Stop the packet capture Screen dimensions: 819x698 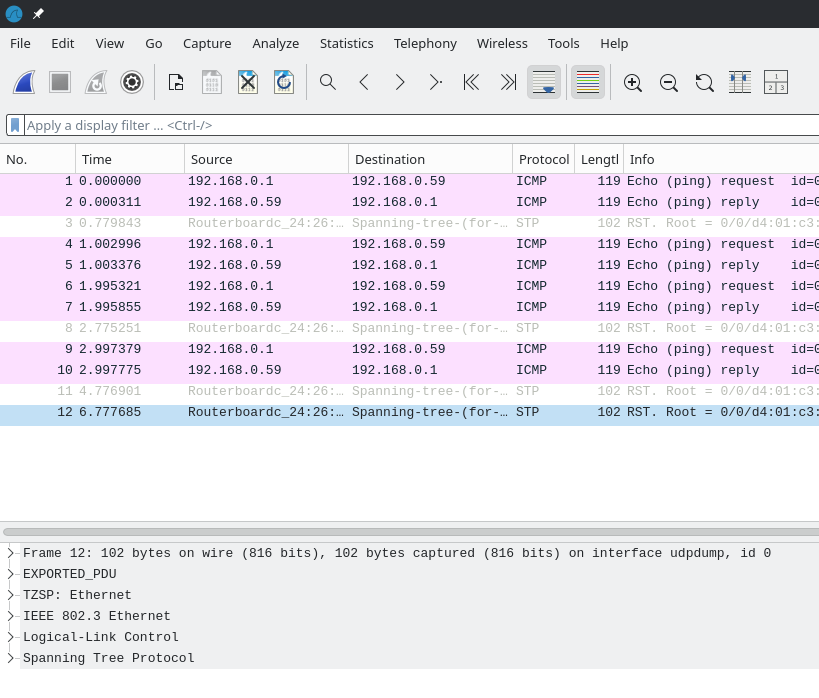[60, 82]
